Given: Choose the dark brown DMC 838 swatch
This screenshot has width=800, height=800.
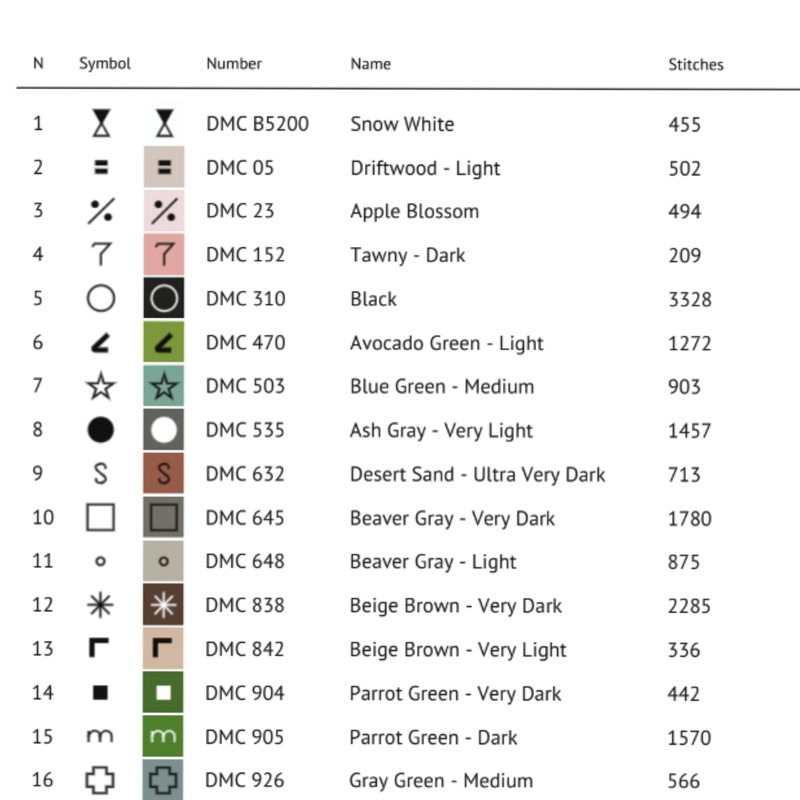Looking at the screenshot, I should [x=164, y=605].
